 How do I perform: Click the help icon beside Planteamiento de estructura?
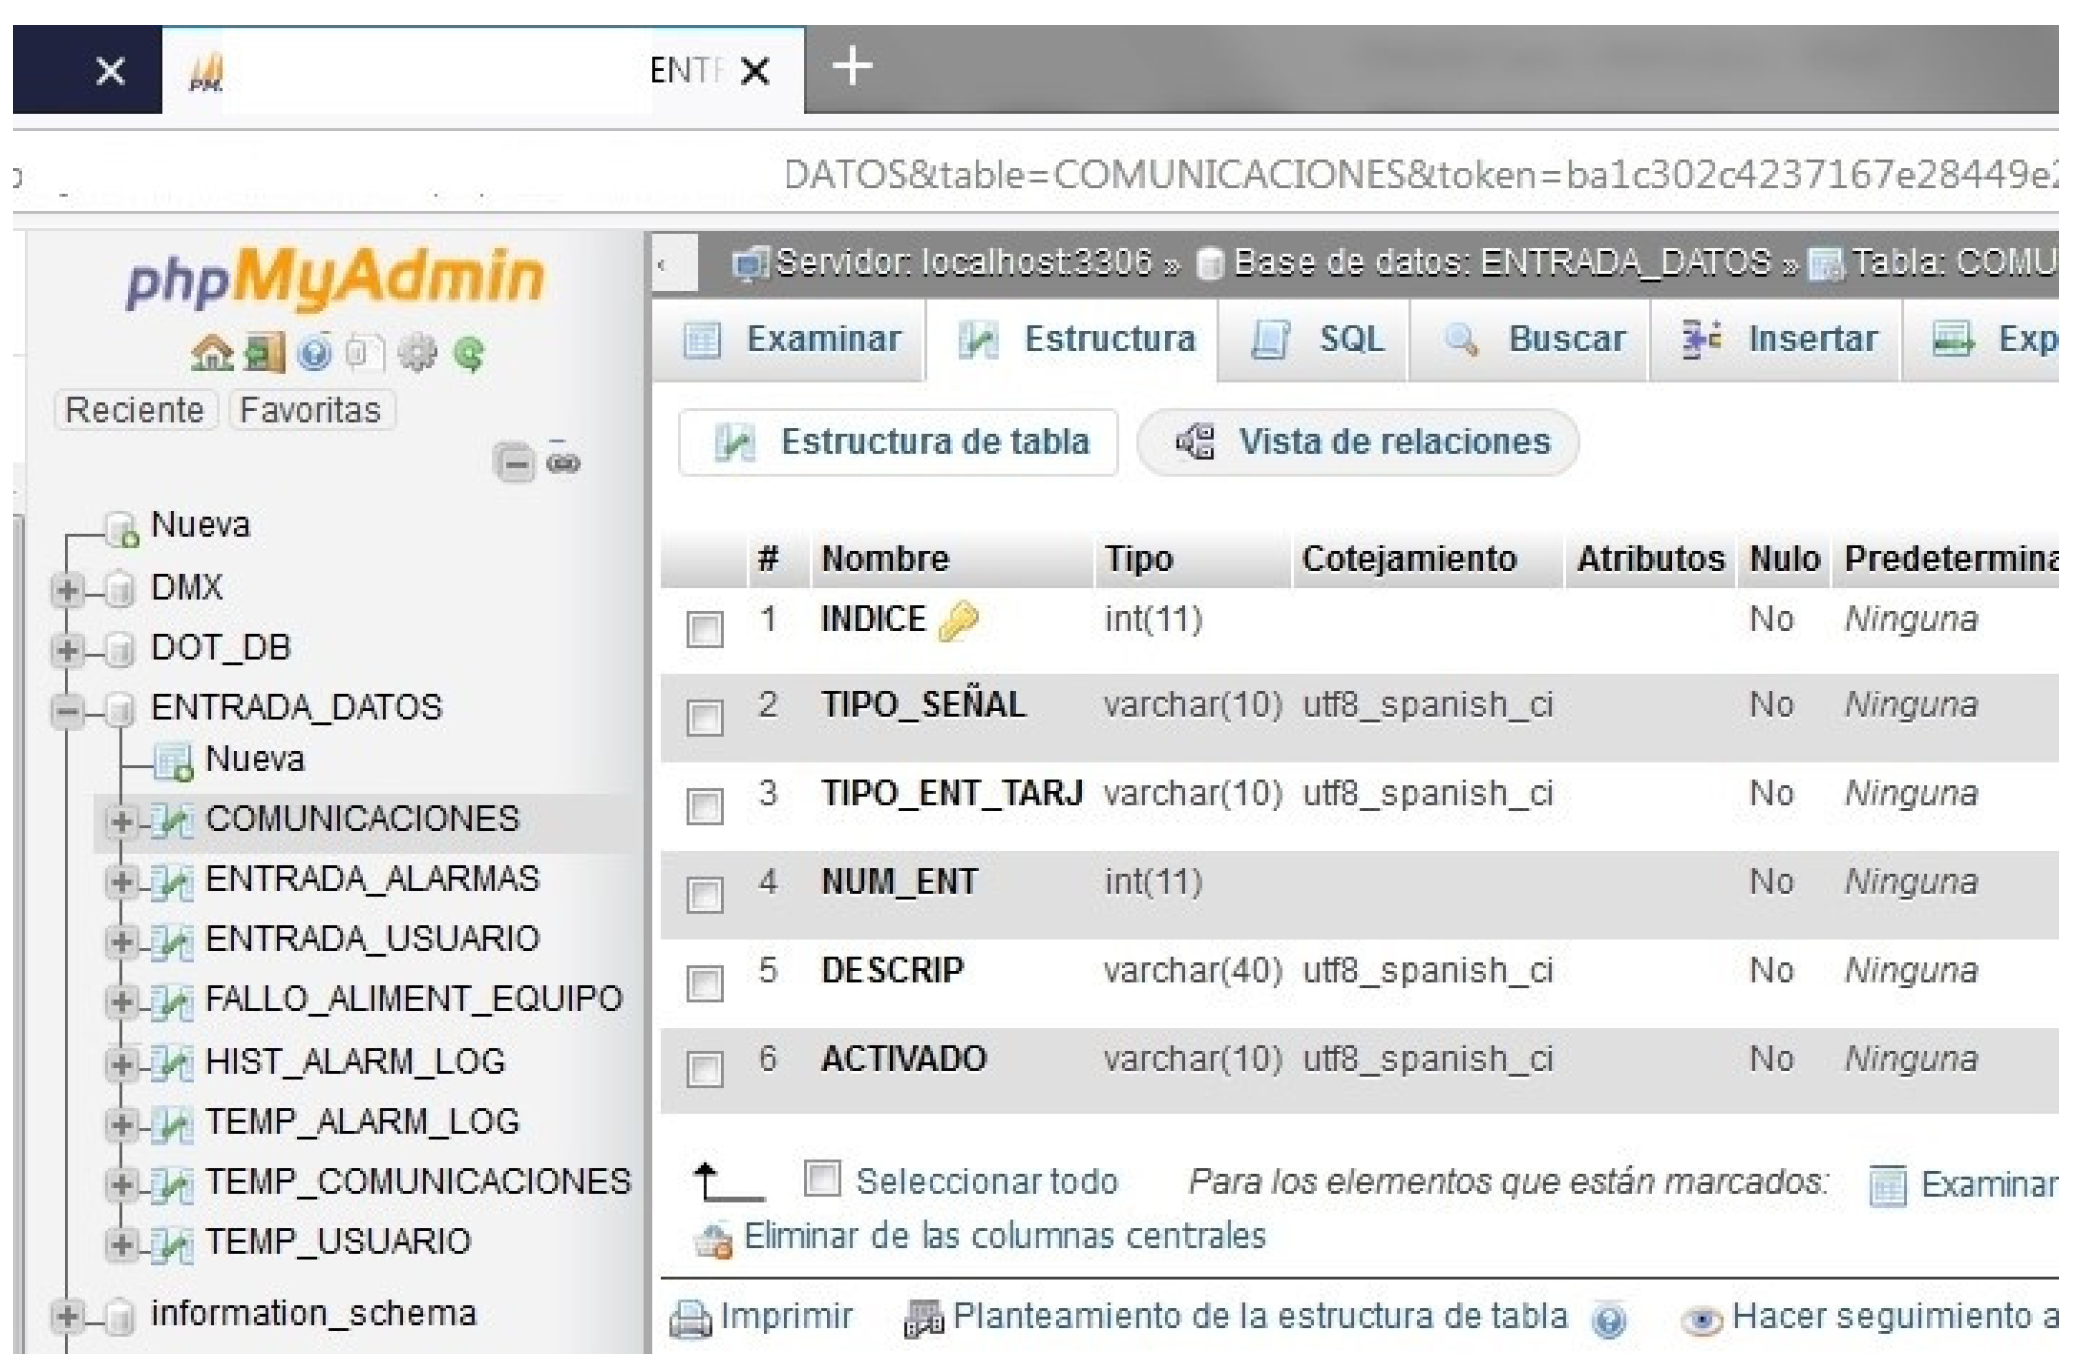pos(1608,1320)
